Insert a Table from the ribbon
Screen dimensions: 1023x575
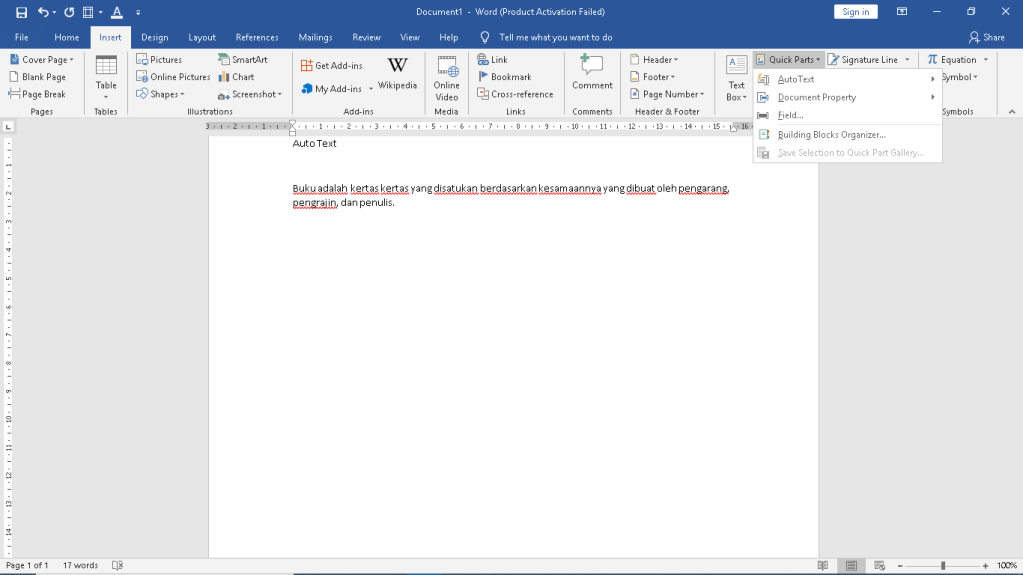(106, 76)
